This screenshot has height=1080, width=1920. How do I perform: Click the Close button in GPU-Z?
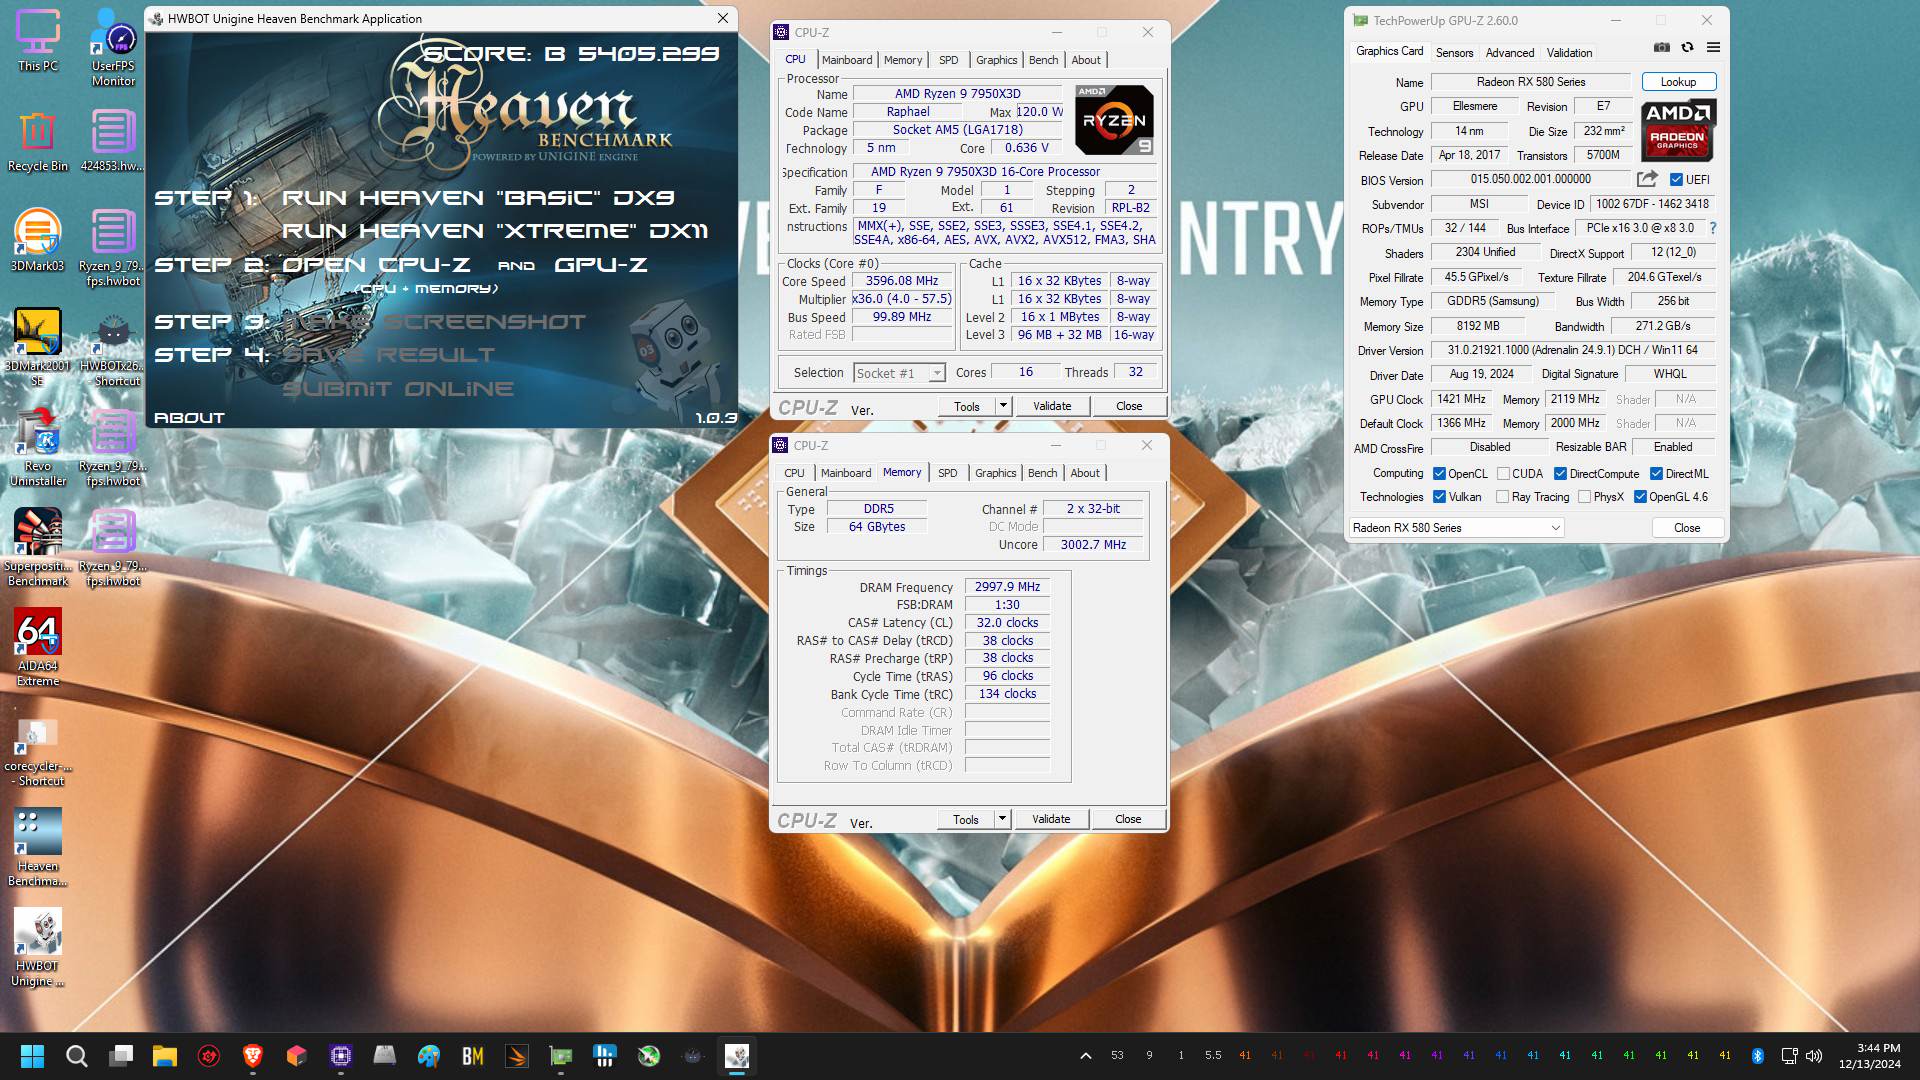(x=1686, y=528)
